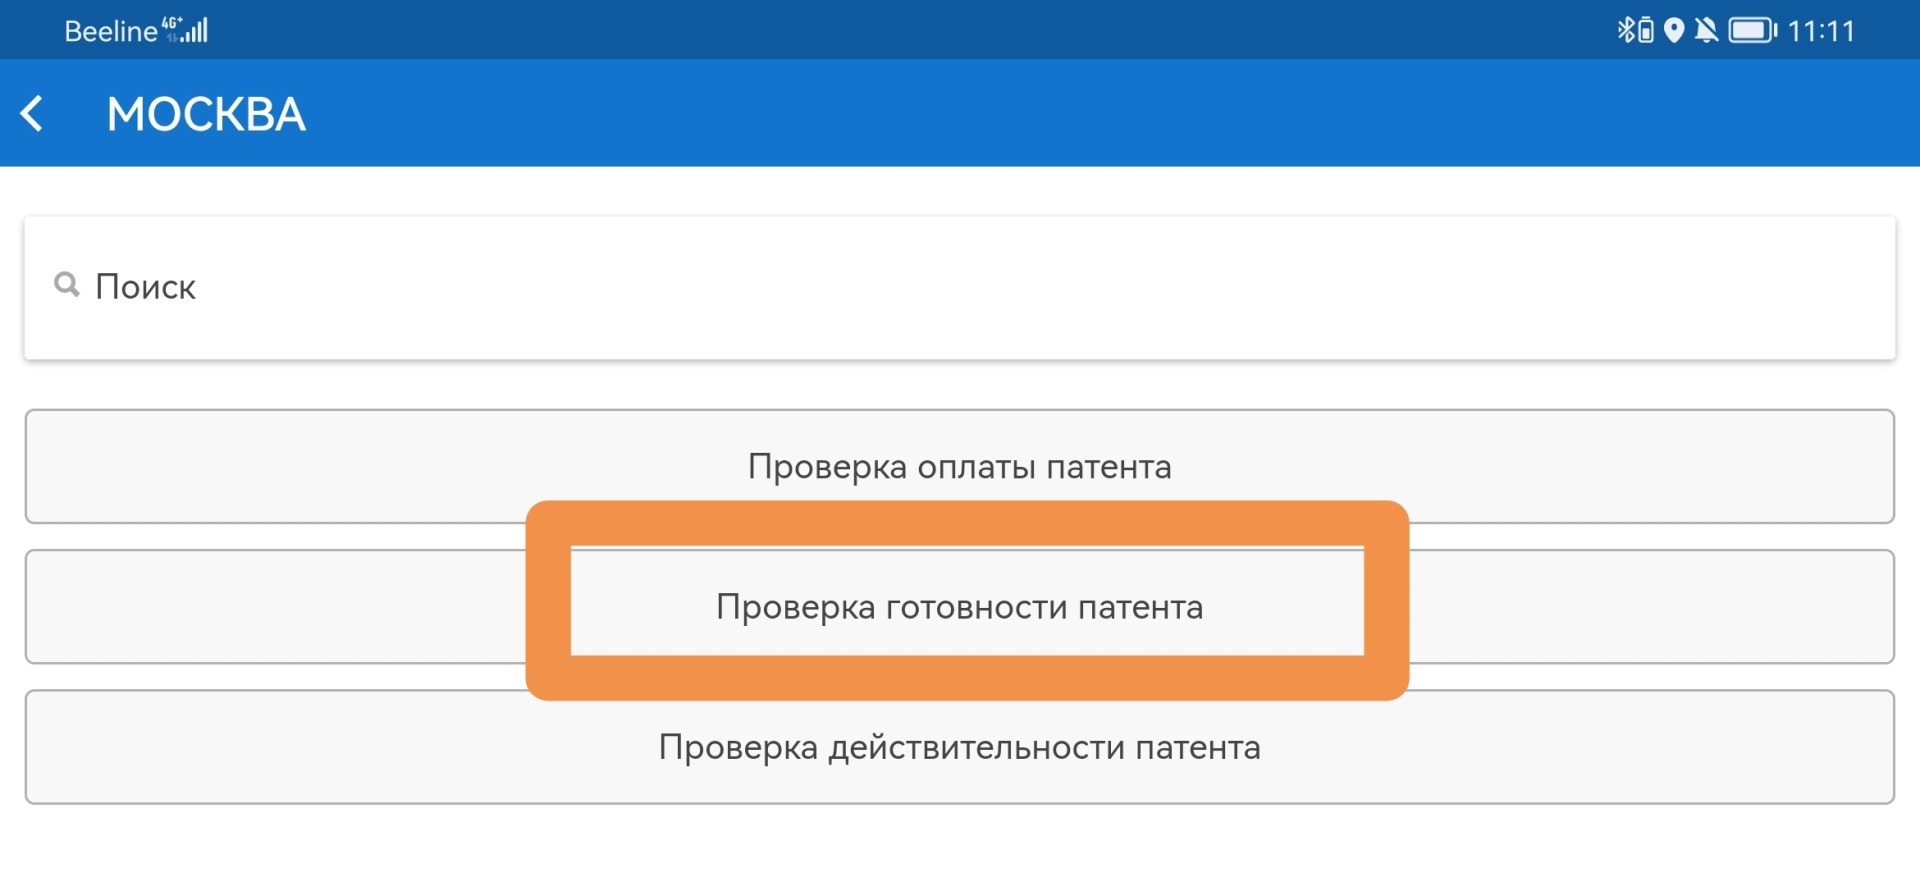The image size is (1920, 886).
Task: Tap the back arrow in header
Action: (33, 113)
